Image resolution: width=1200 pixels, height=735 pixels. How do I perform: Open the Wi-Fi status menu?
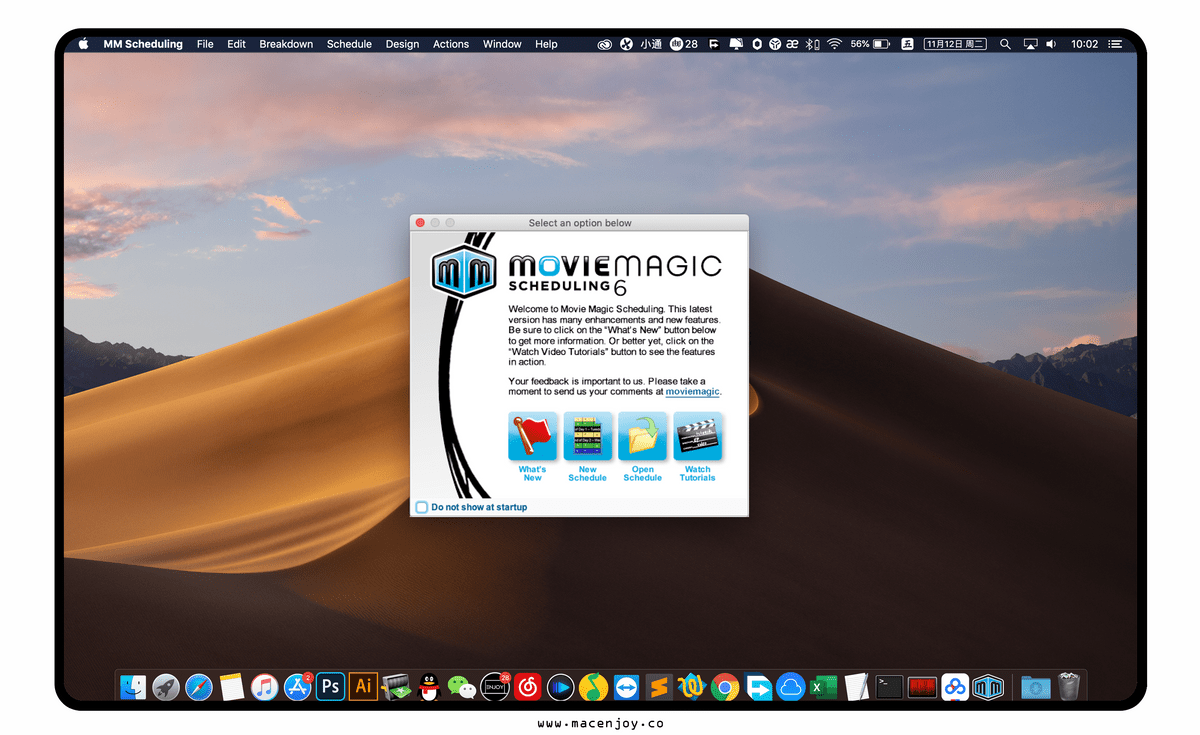[834, 44]
